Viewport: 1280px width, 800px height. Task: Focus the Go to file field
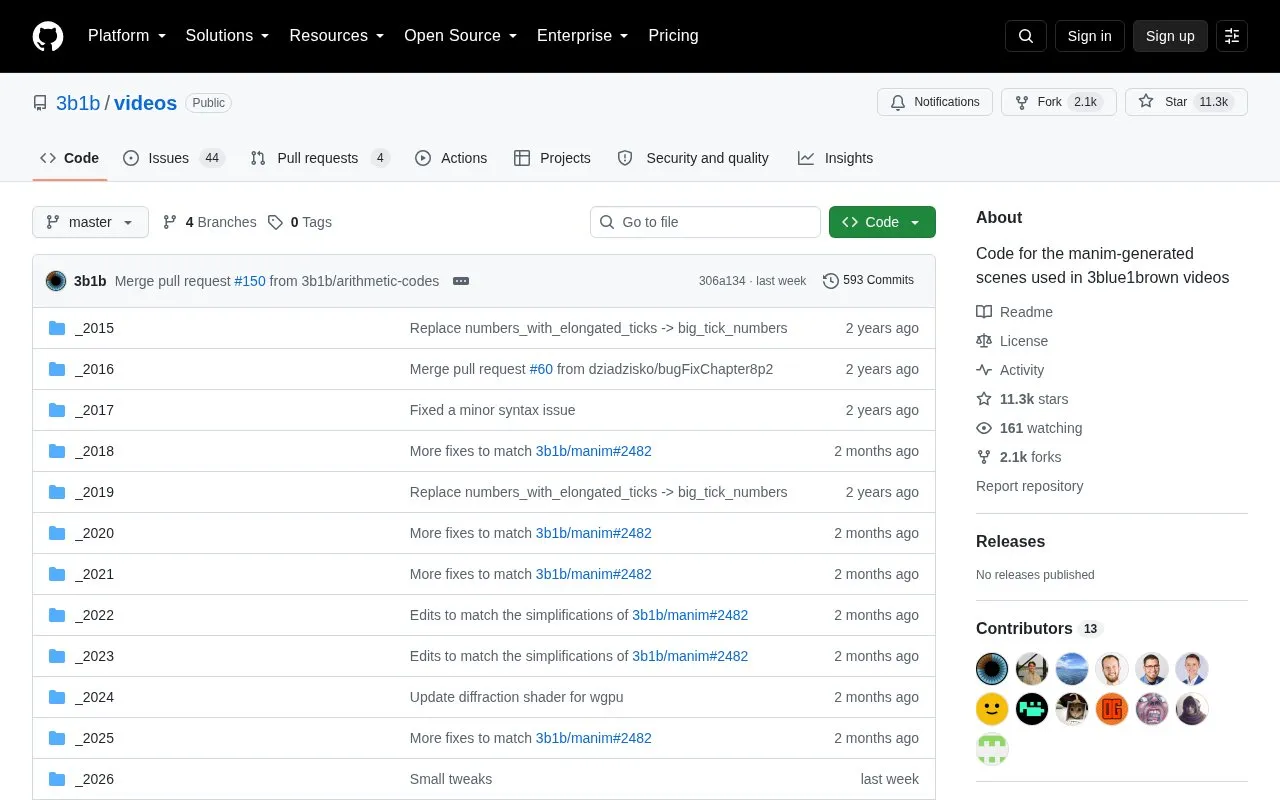(705, 222)
